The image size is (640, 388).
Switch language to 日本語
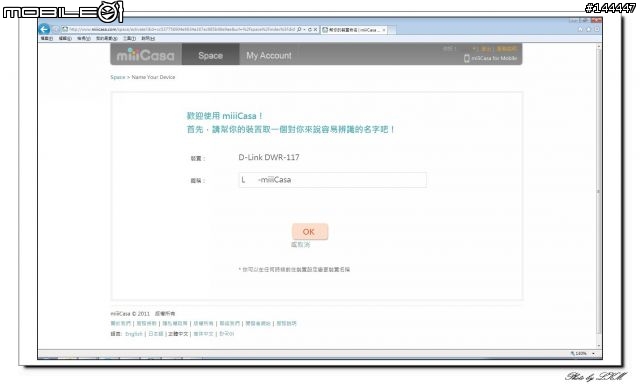156,333
